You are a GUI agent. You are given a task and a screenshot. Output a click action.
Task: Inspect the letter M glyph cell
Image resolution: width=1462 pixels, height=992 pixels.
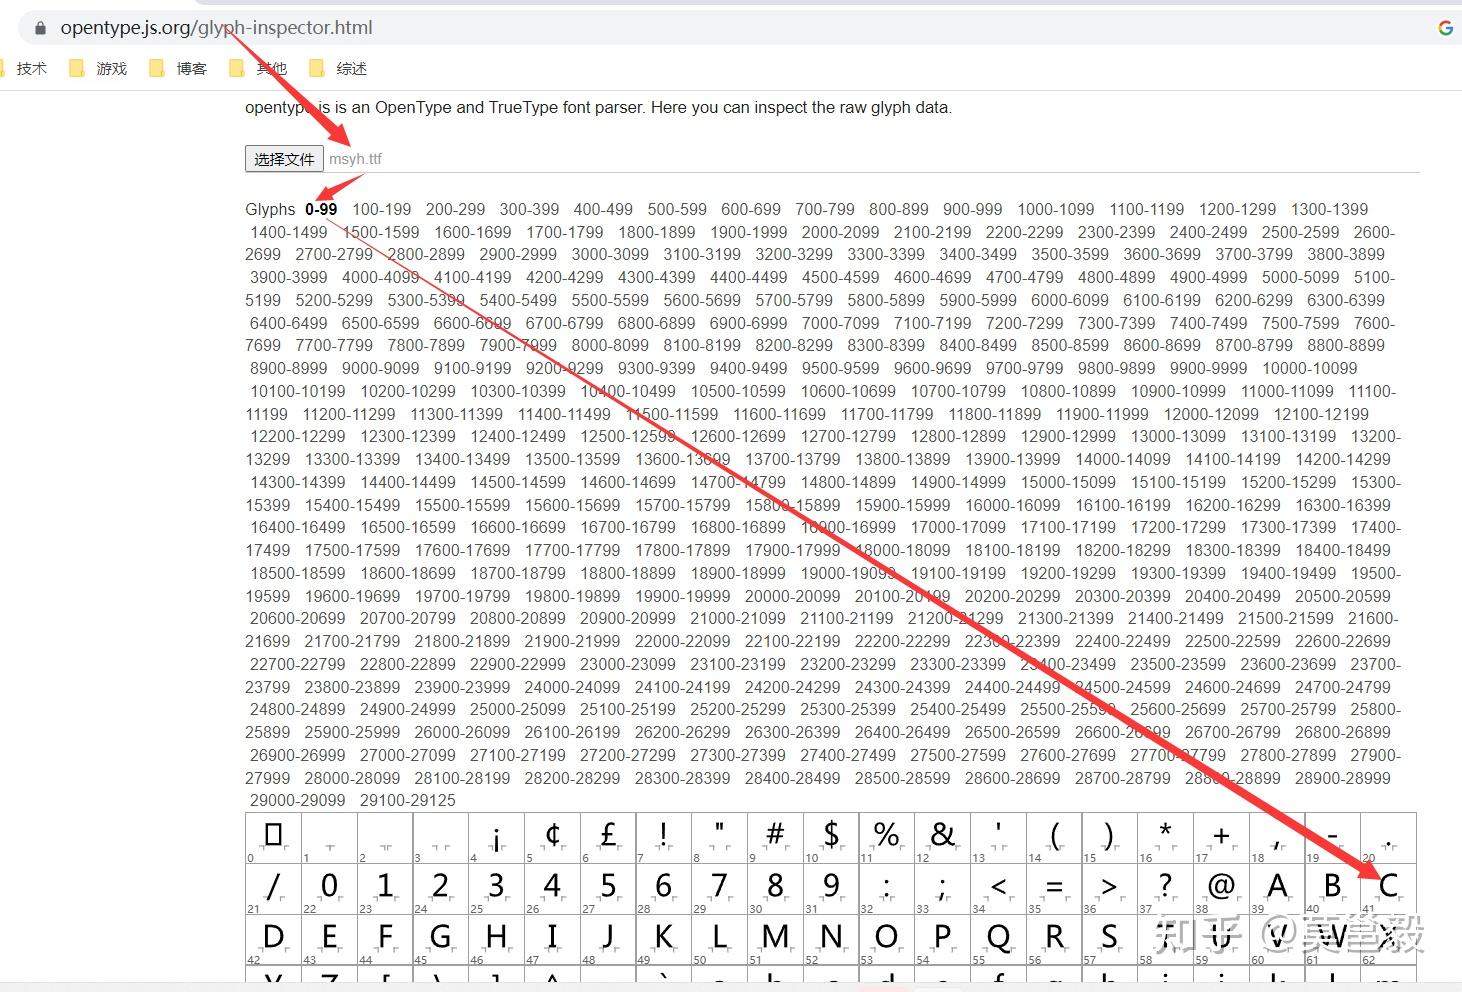pyautogui.click(x=775, y=940)
